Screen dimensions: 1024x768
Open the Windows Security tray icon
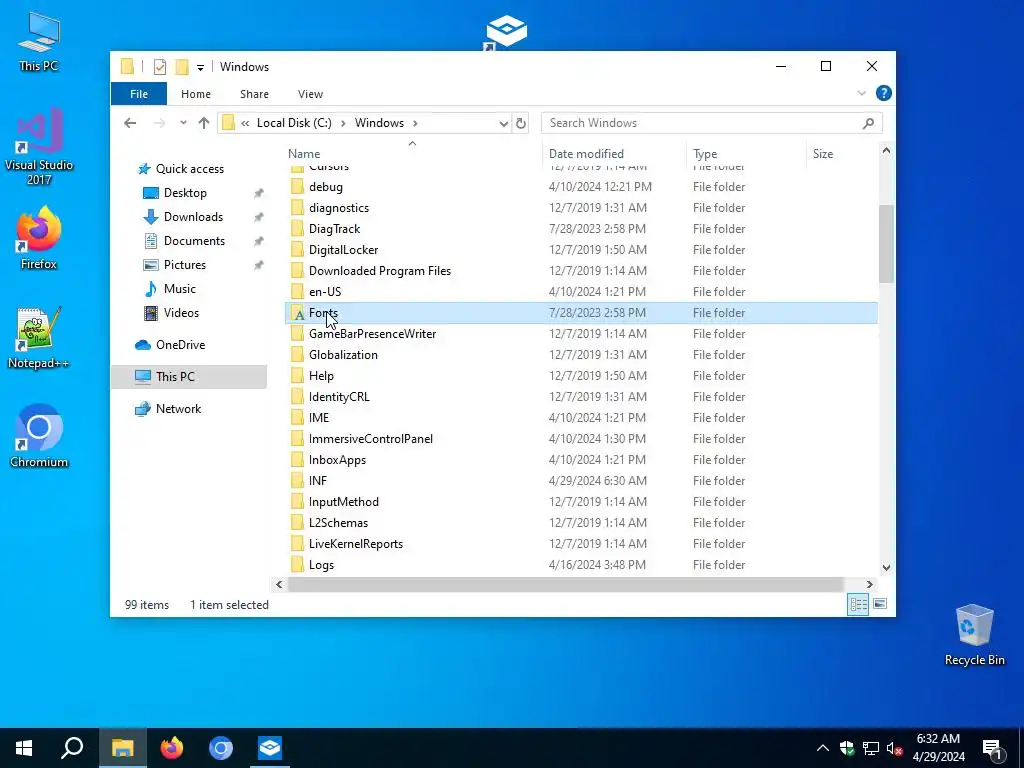(x=847, y=748)
